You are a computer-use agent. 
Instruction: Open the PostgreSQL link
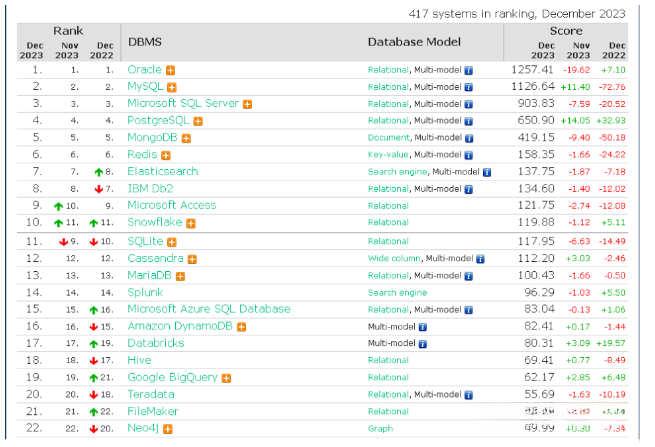(158, 121)
